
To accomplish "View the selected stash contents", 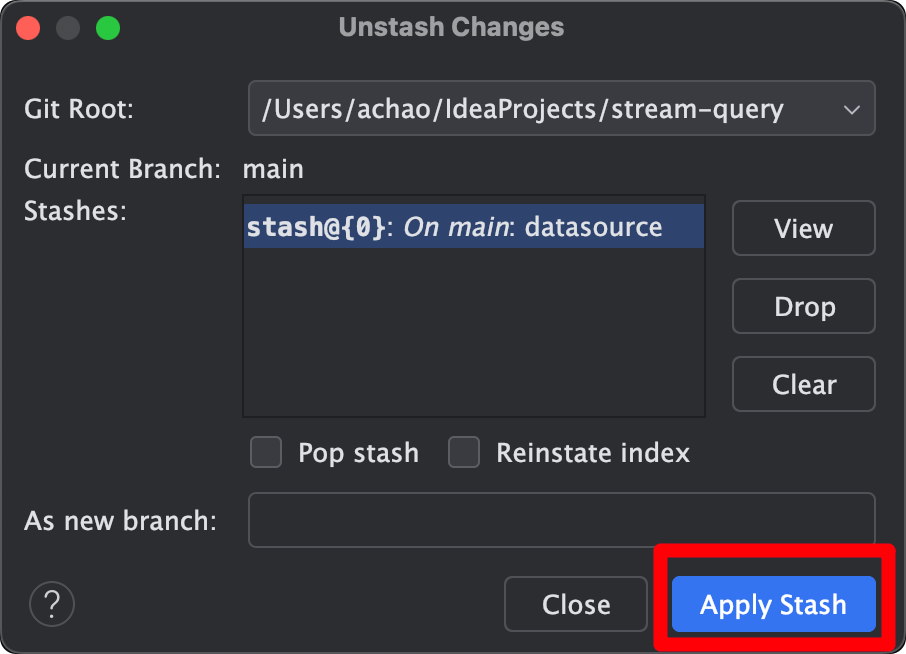I will (x=803, y=229).
